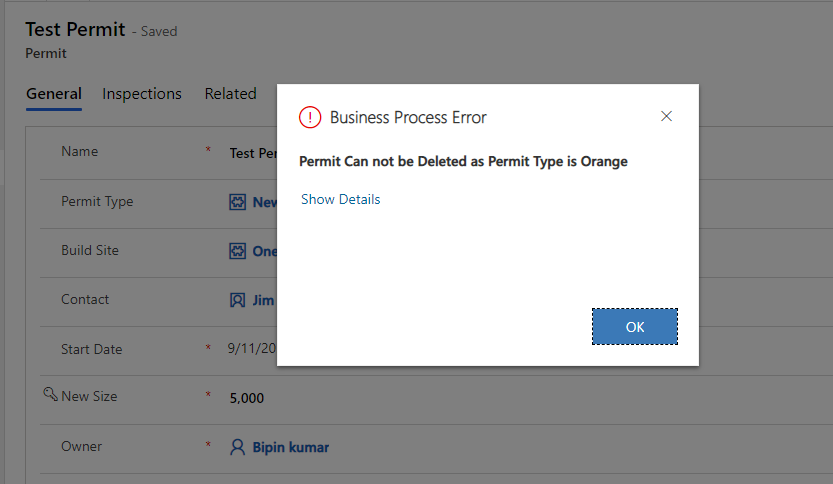Close the Business Process Error dialog
Viewport: 833px width, 484px height.
point(666,116)
